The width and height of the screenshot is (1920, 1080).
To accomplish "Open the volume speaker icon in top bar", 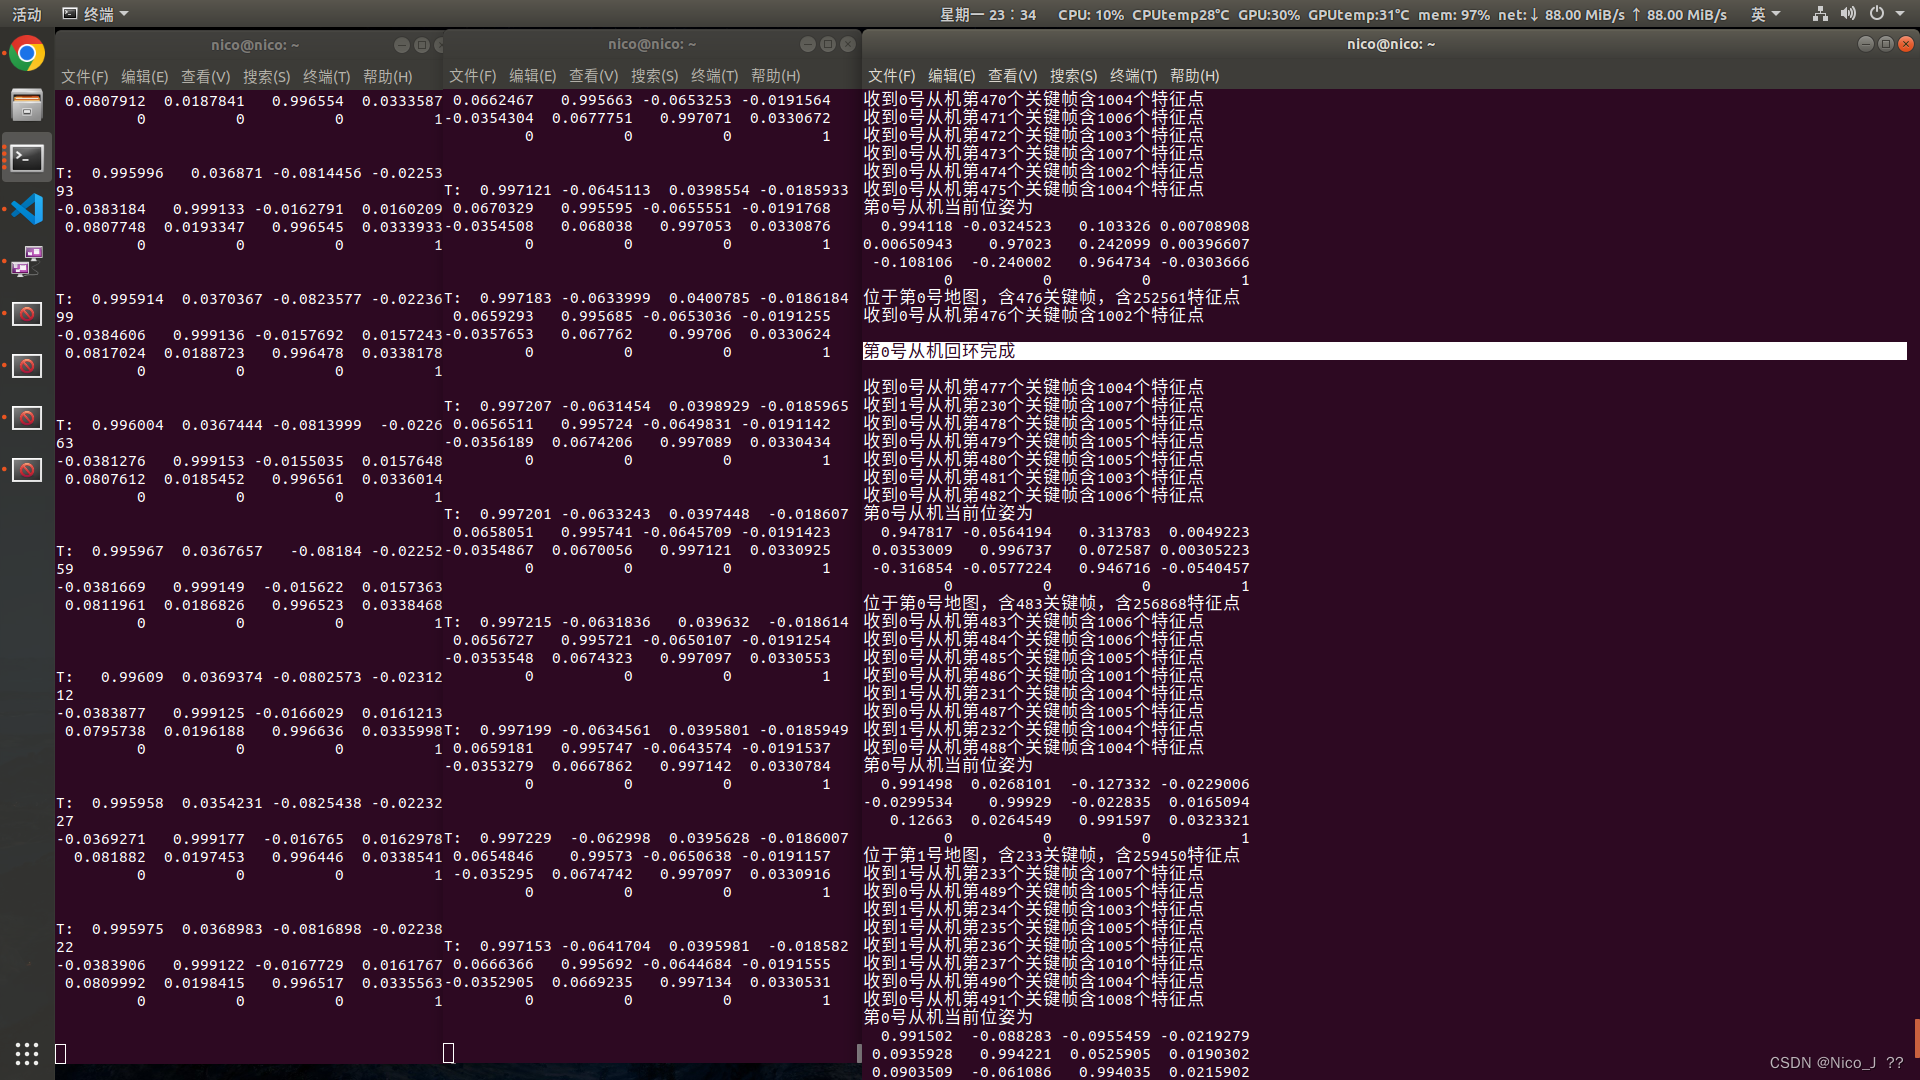I will pyautogui.click(x=1848, y=14).
